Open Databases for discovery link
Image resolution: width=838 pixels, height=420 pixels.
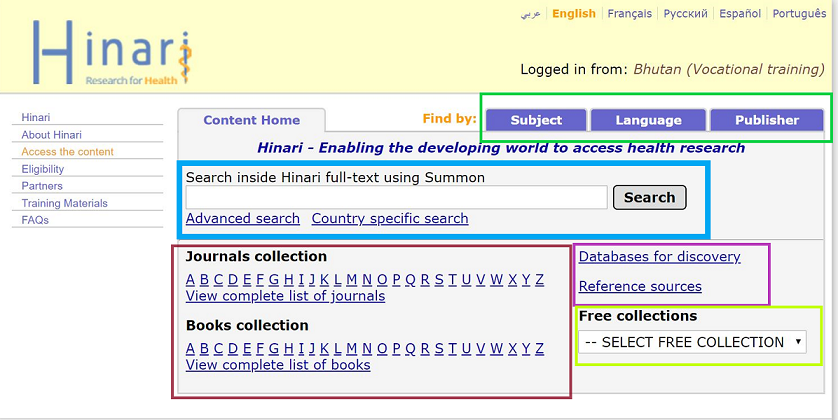coord(659,256)
